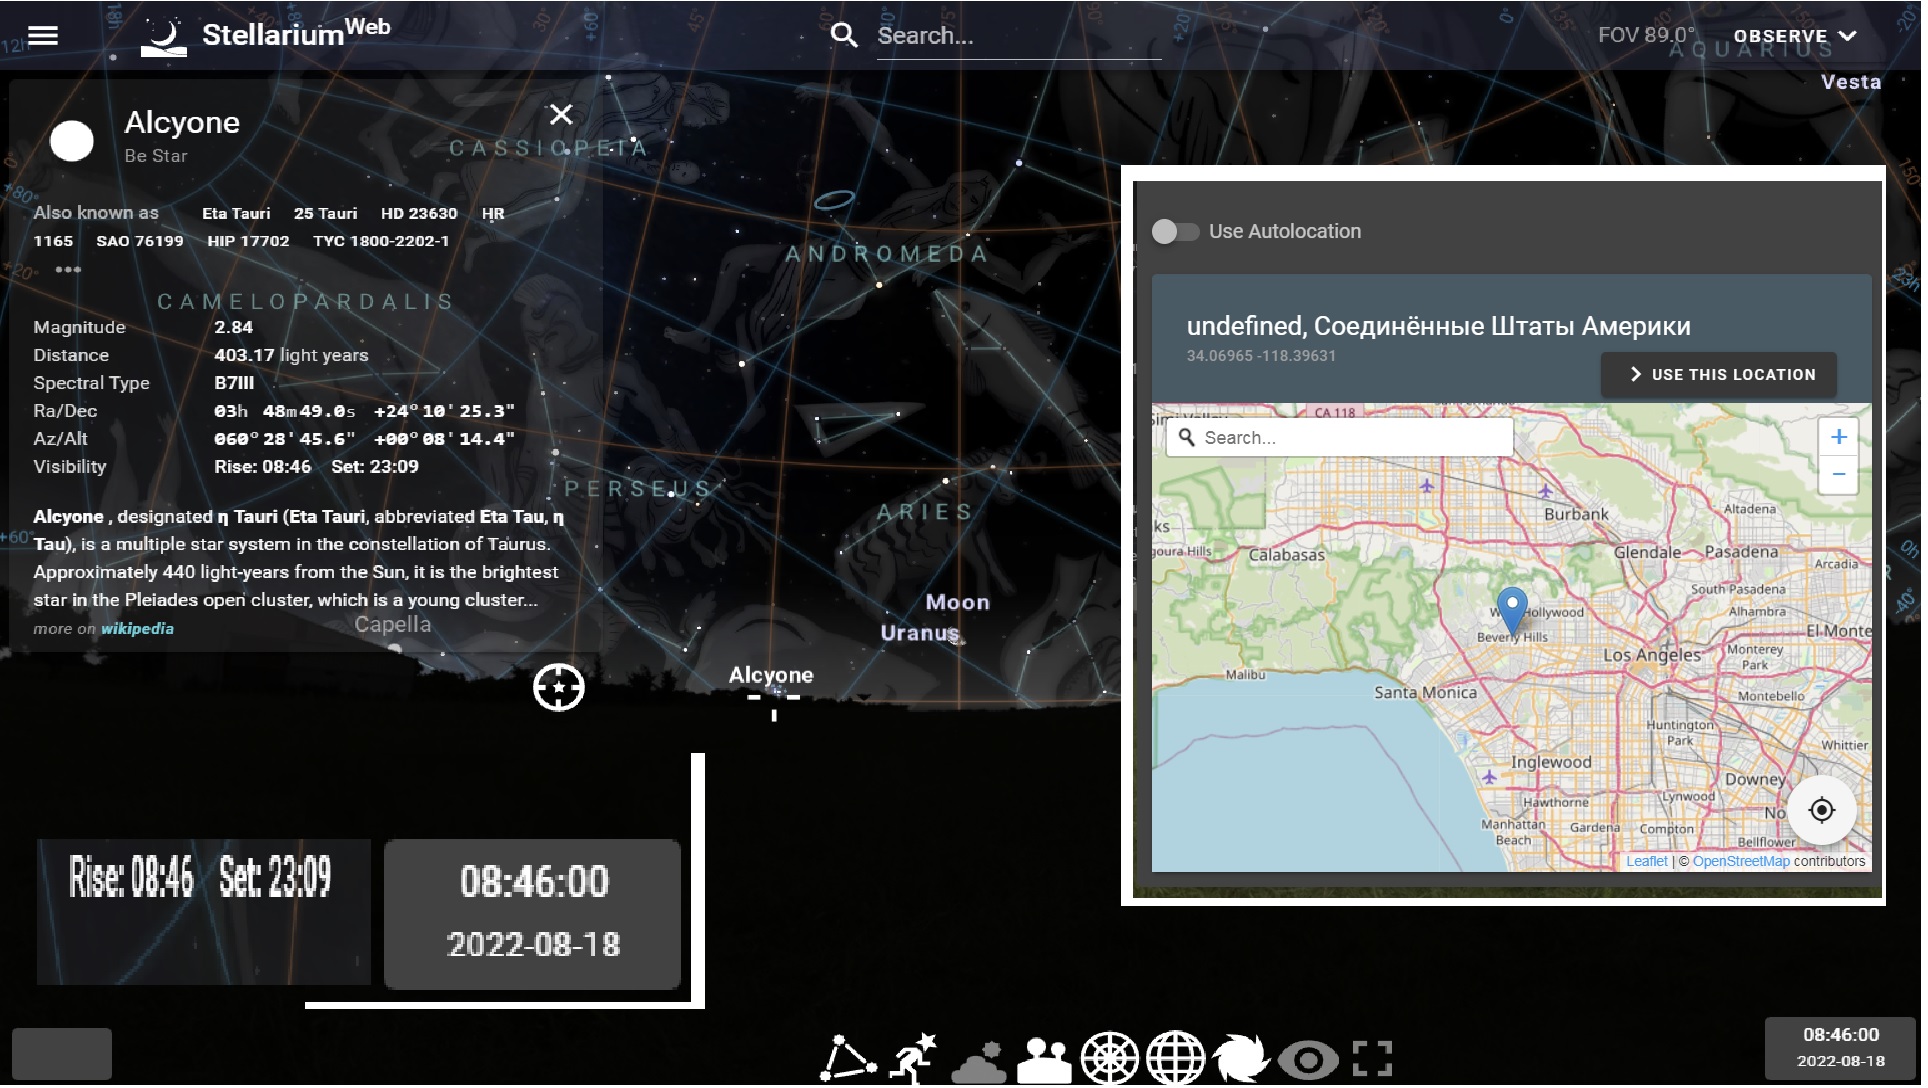This screenshot has height=1088, width=1928.
Task: Focus the top Search field
Action: tap(1018, 36)
